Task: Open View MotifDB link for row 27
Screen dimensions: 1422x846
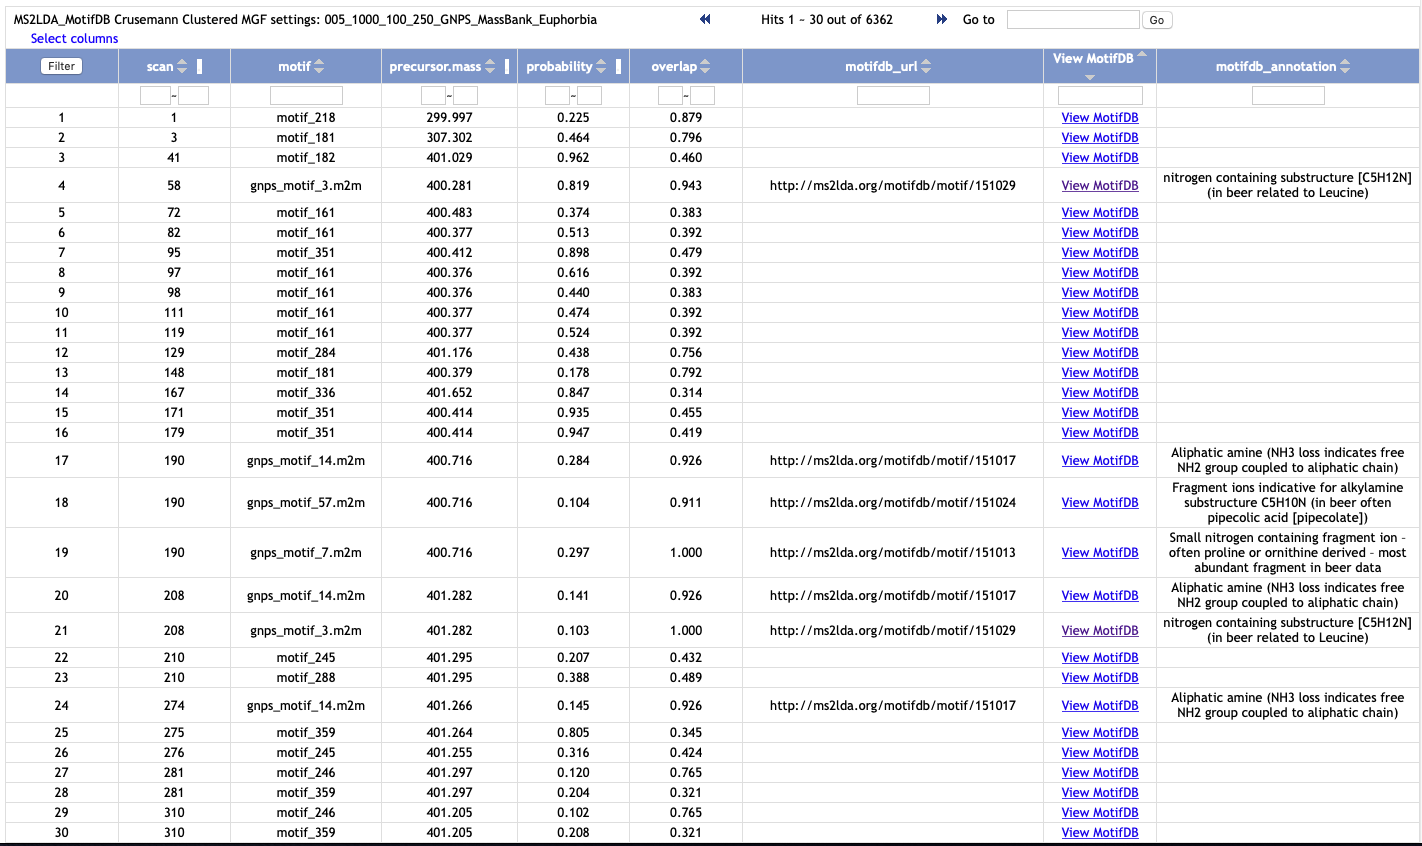Action: tap(1100, 773)
